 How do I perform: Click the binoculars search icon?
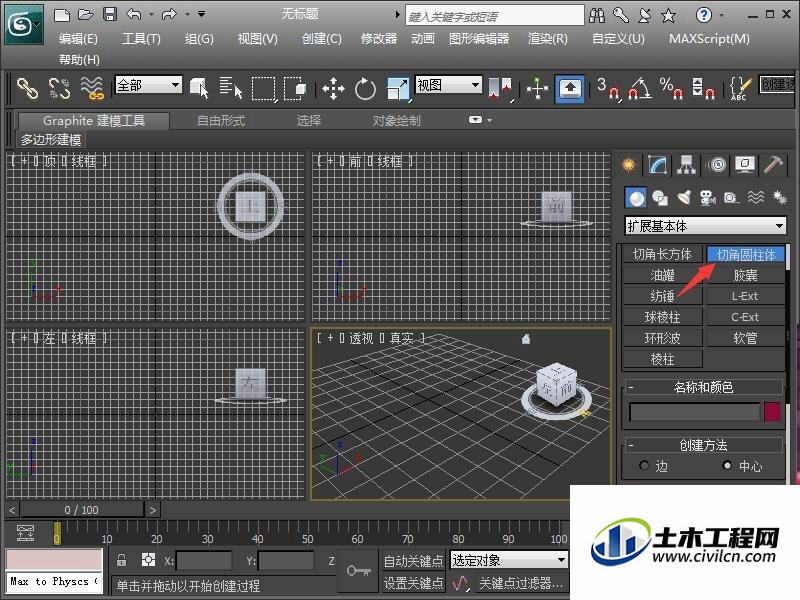pyautogui.click(x=596, y=16)
